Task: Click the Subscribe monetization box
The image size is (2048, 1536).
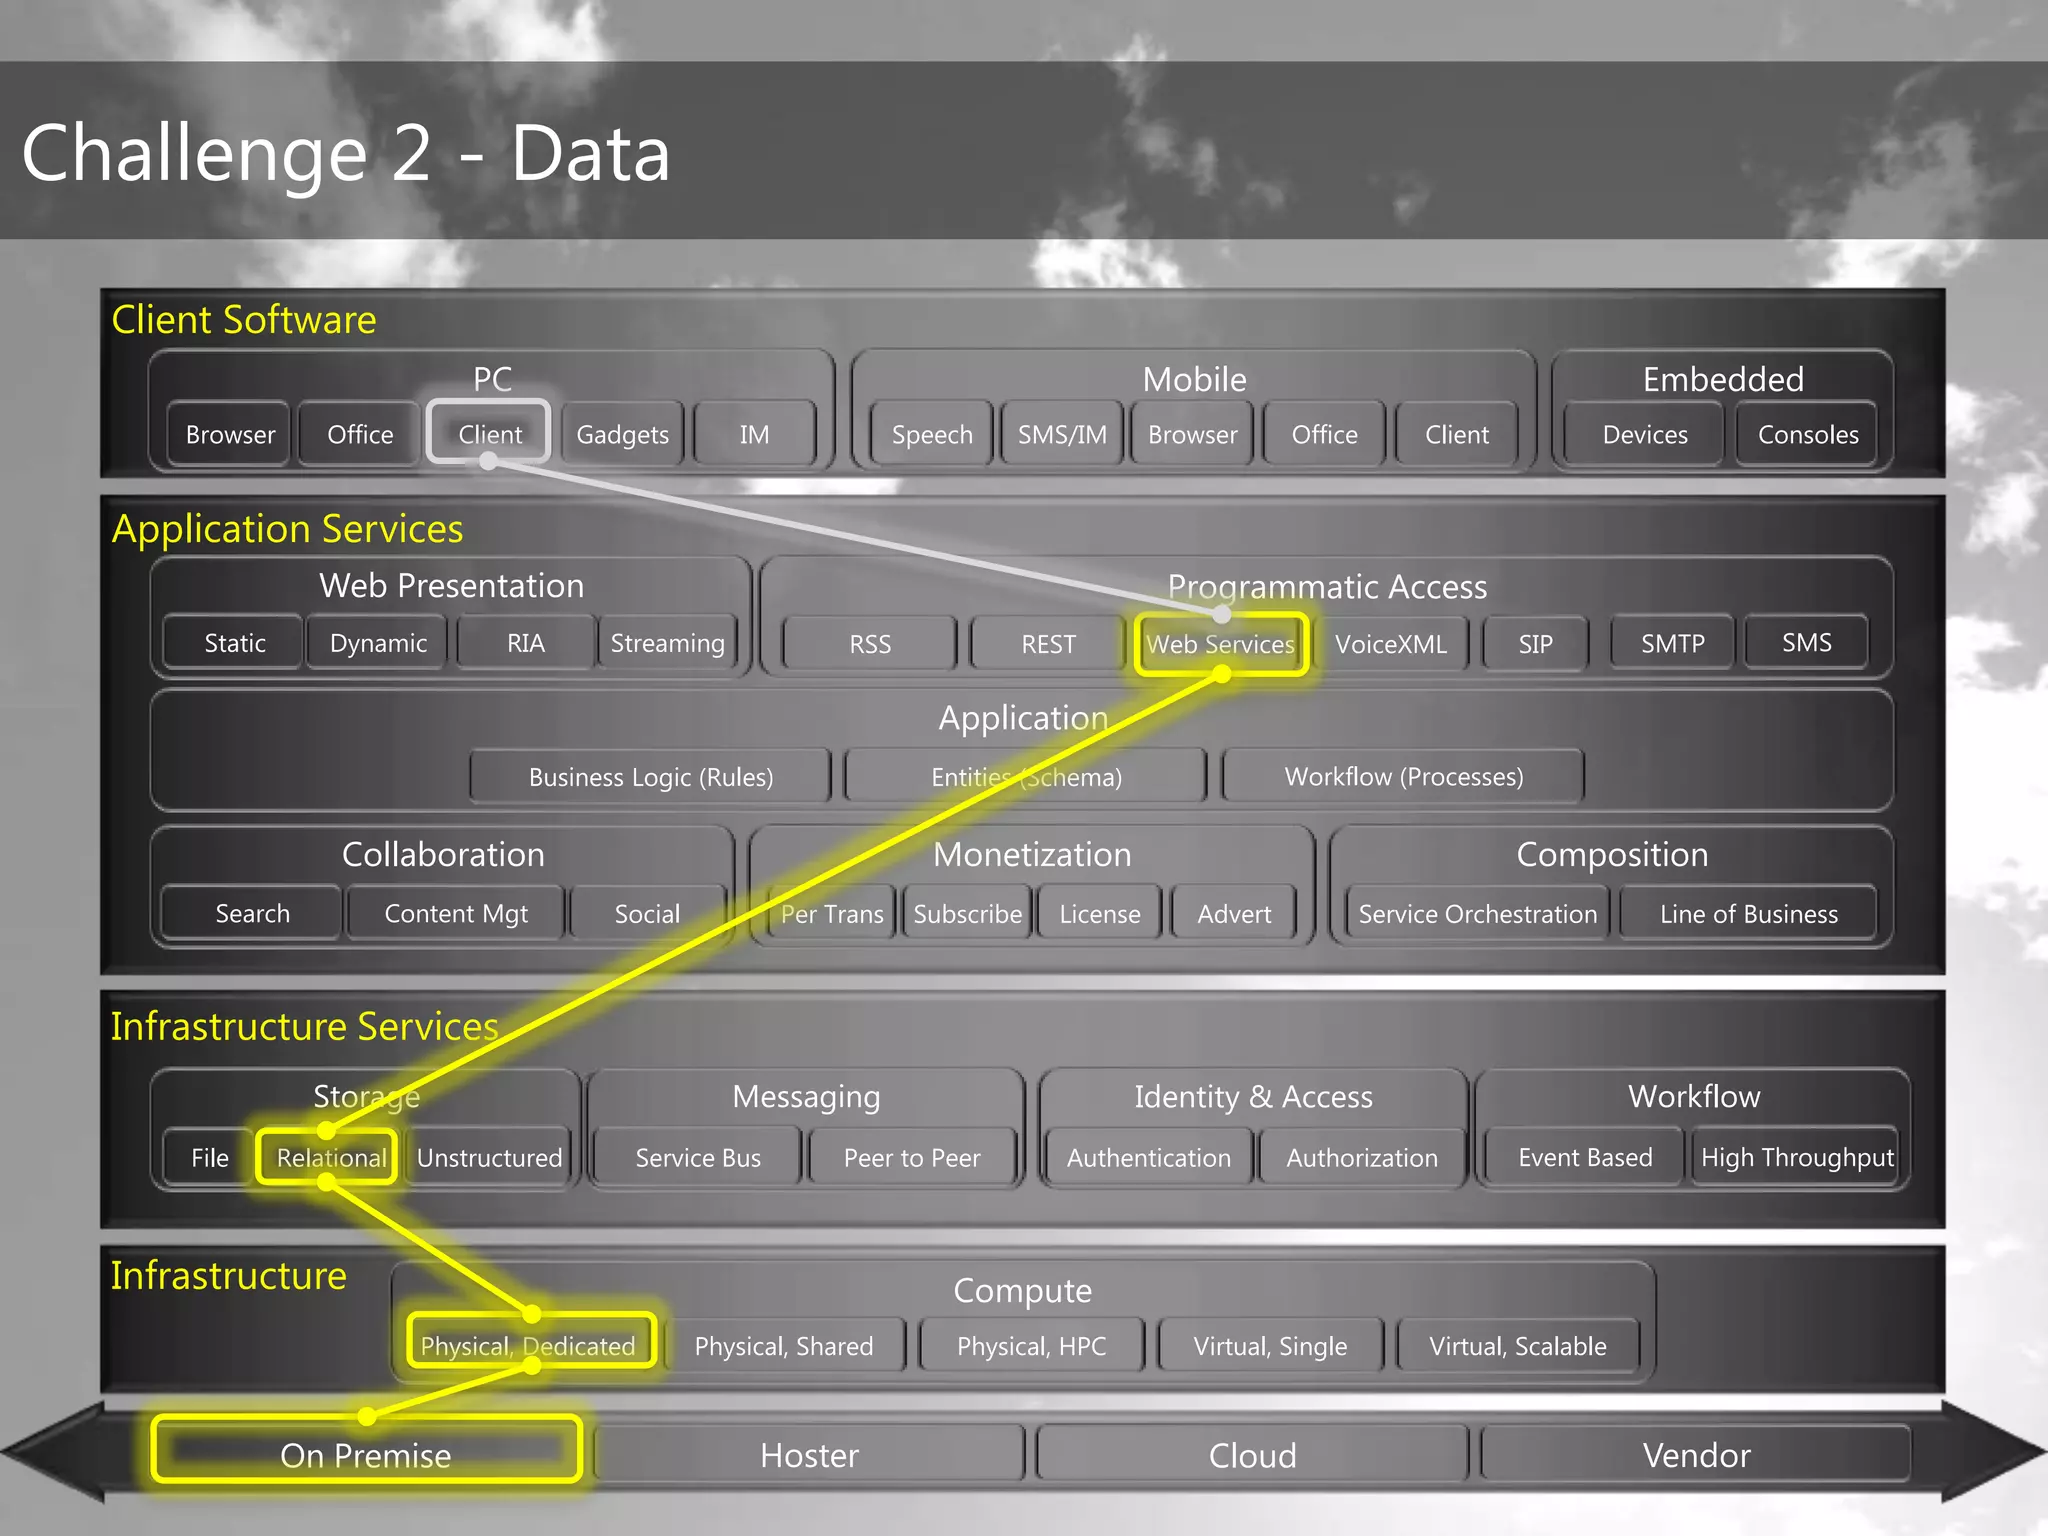Action: [x=967, y=914]
